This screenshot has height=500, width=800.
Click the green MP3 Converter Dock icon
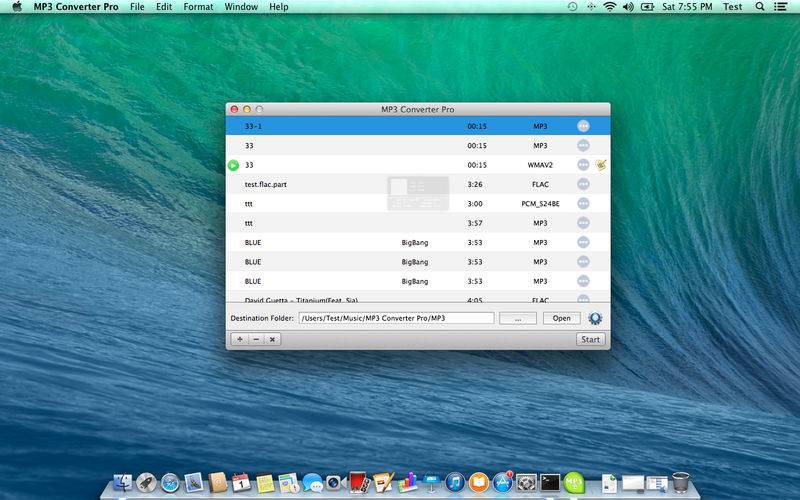pyautogui.click(x=574, y=482)
